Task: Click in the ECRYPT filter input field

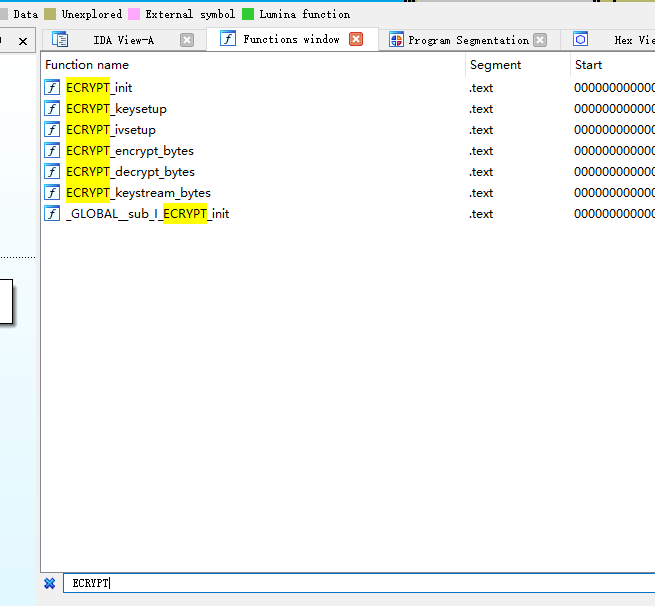Action: pyautogui.click(x=359, y=583)
